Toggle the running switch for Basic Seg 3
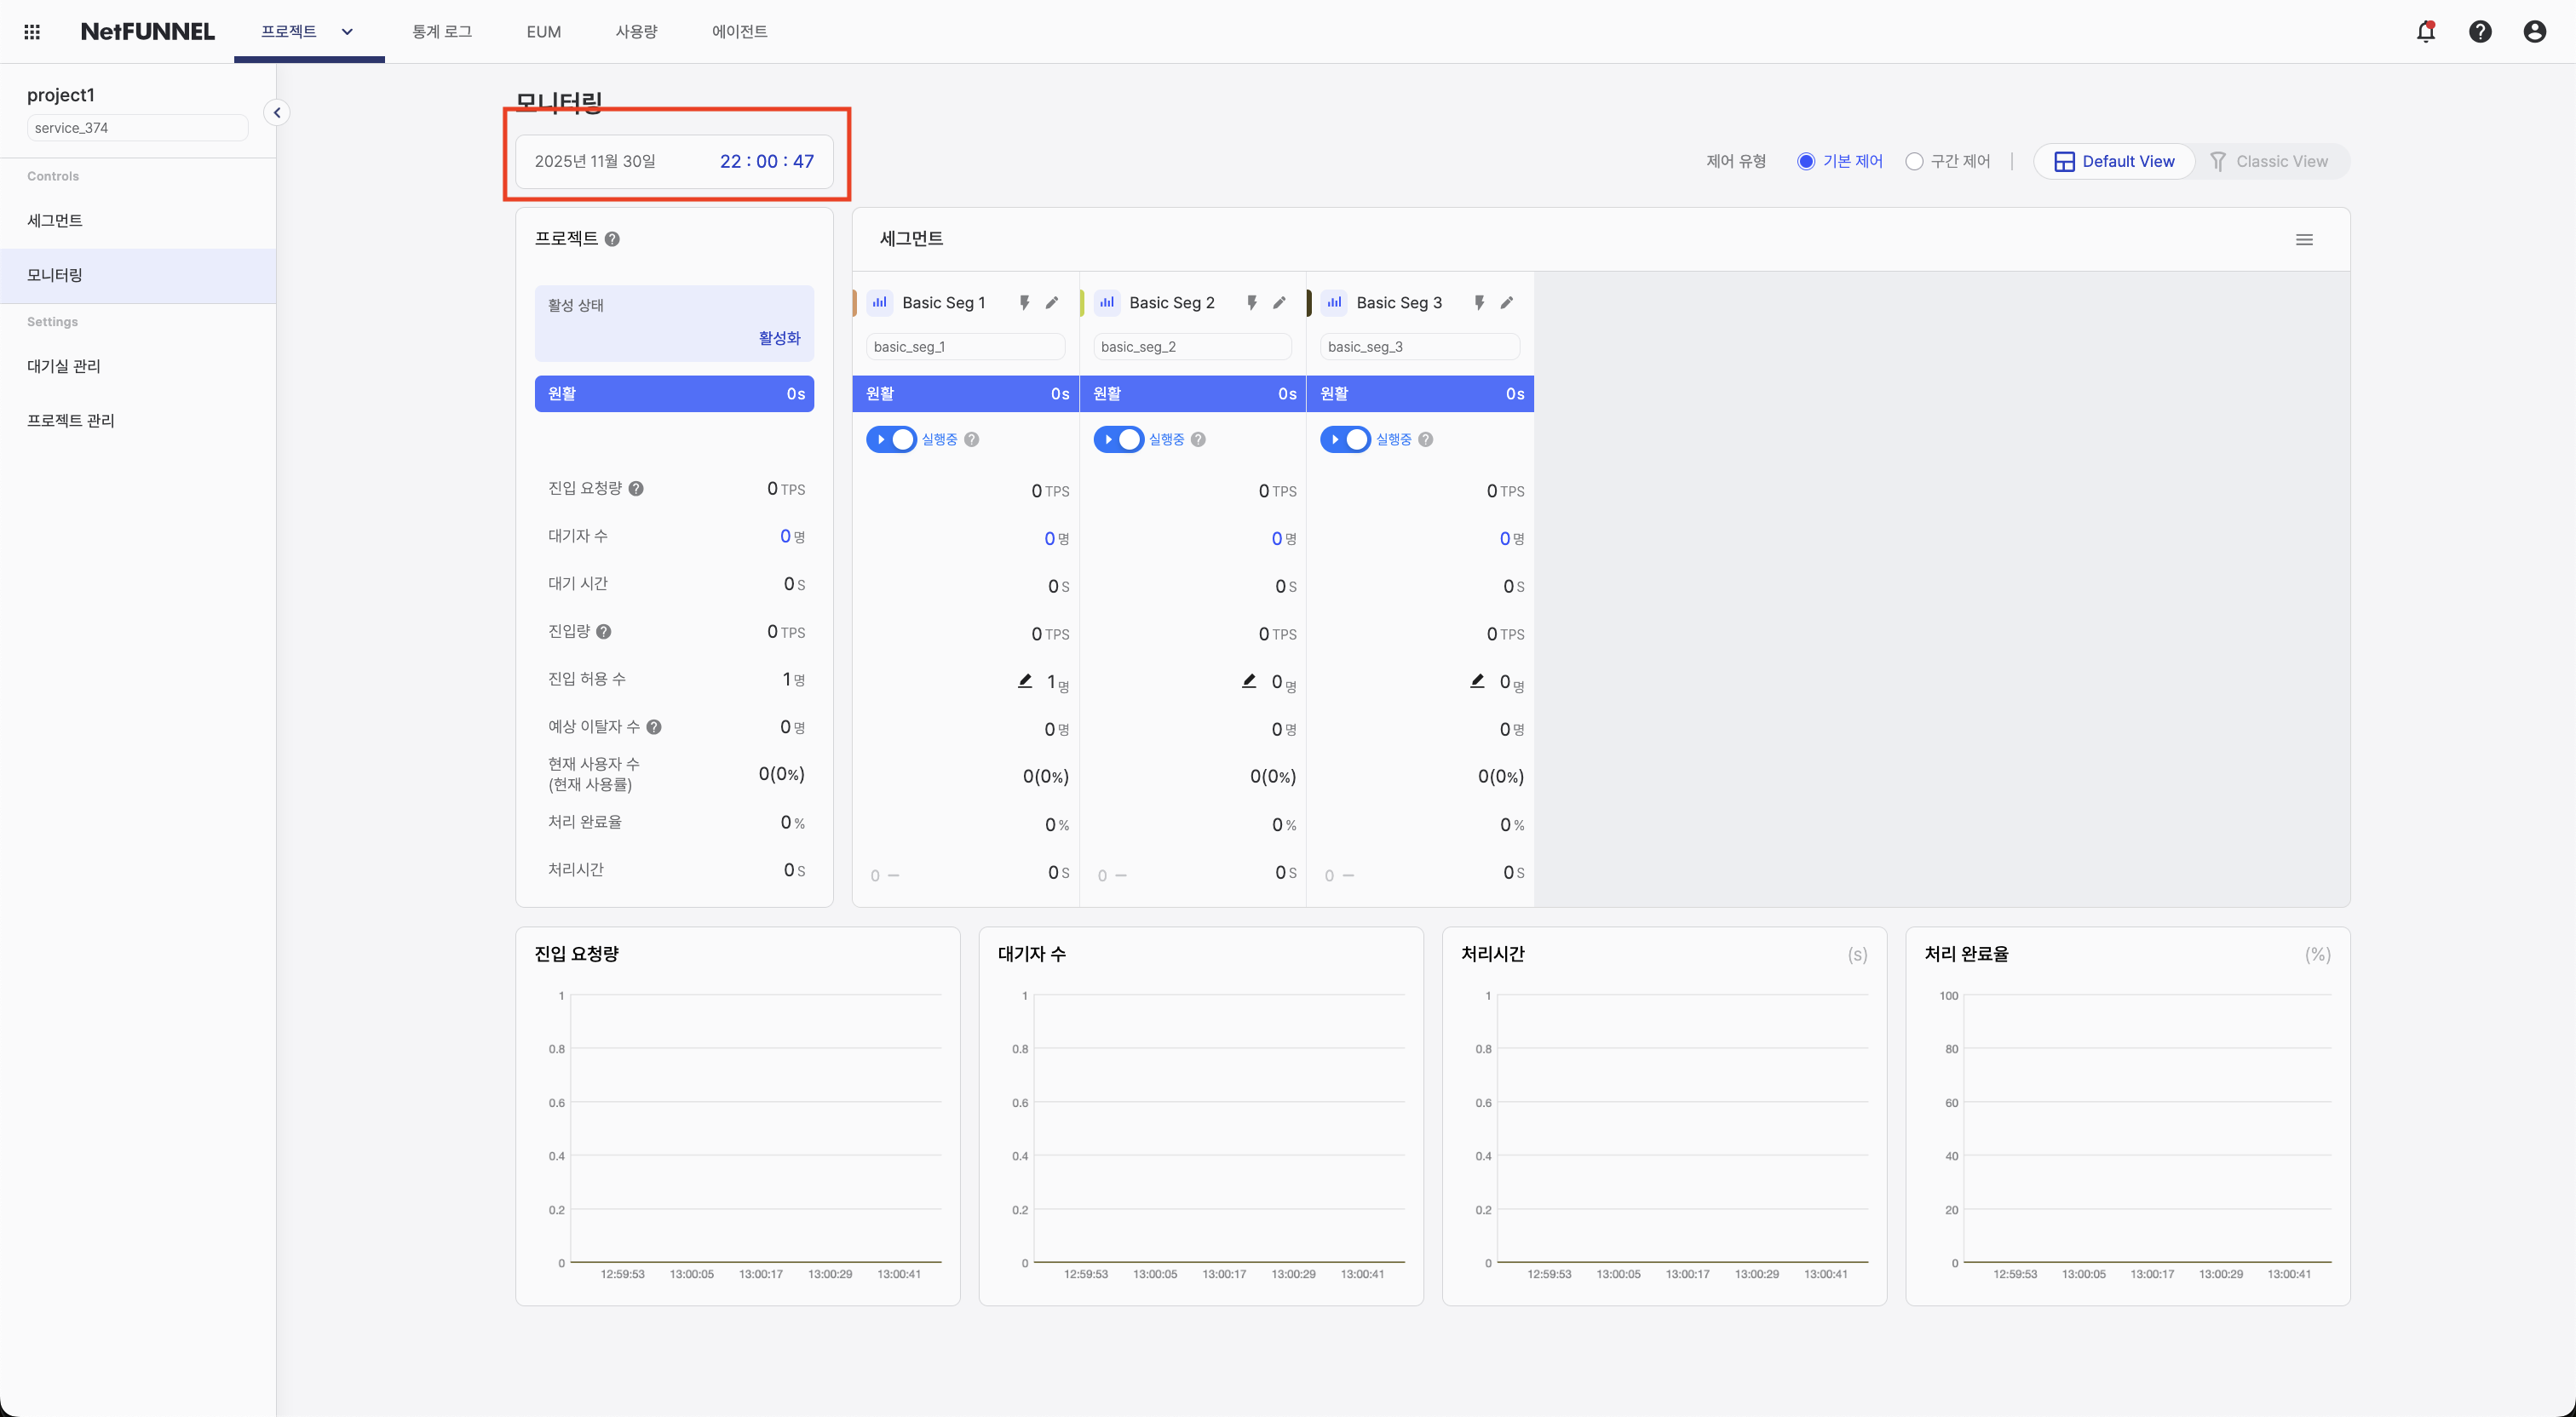 click(1345, 439)
